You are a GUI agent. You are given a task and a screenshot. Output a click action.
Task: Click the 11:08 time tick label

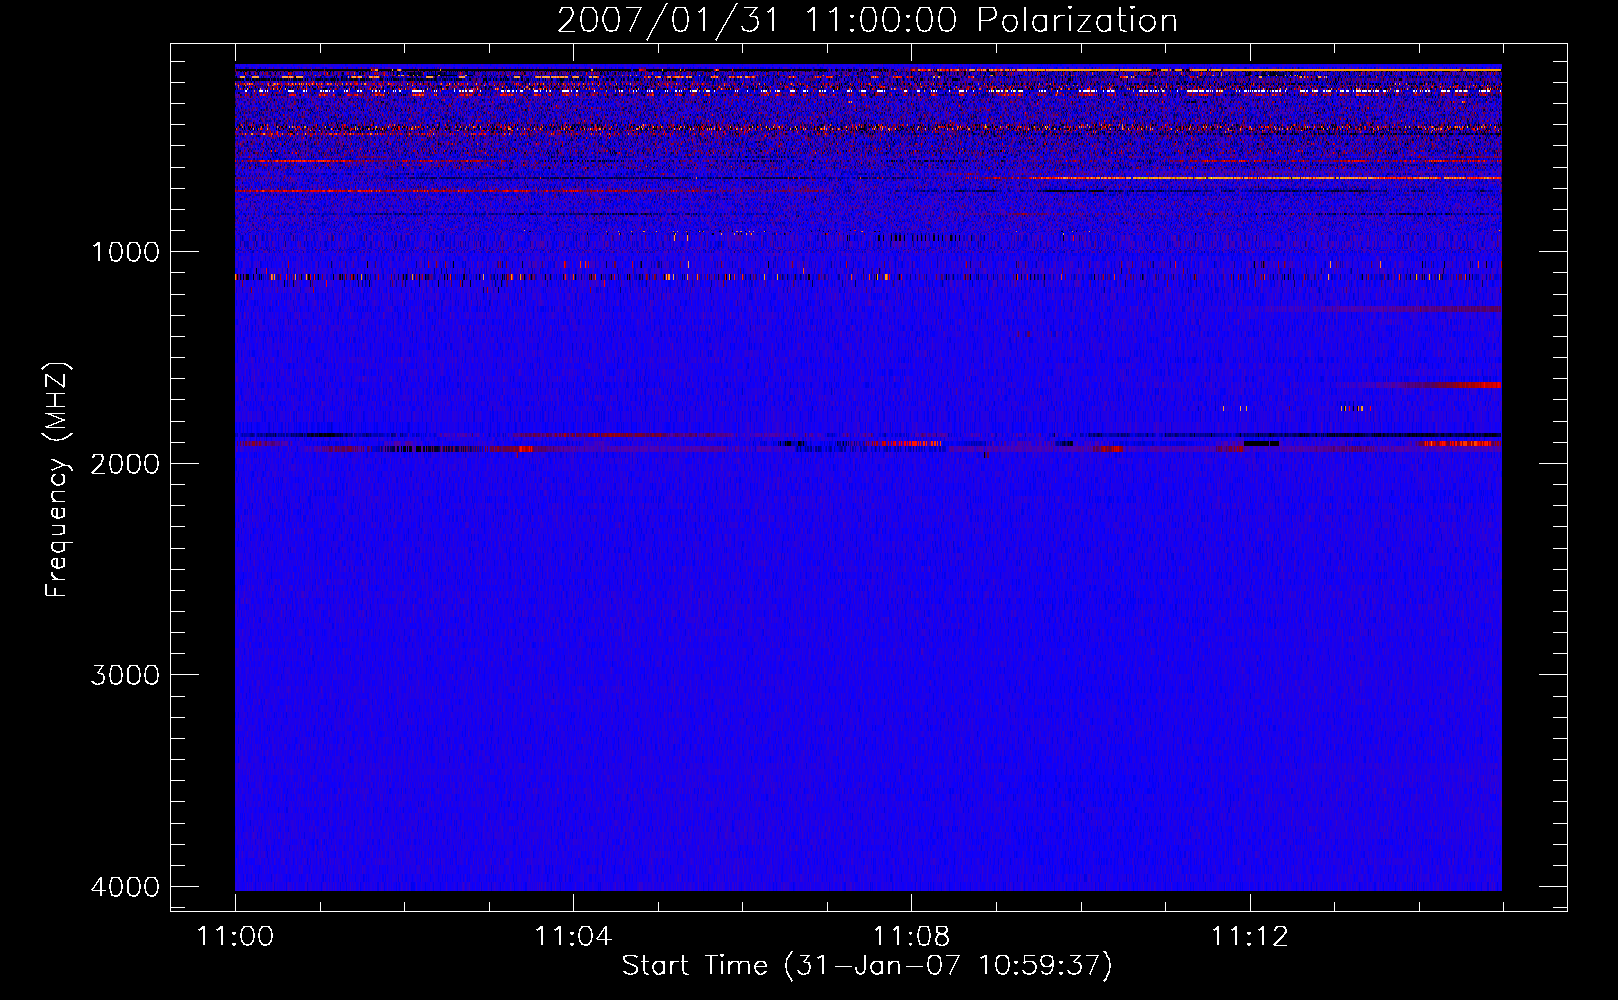tap(911, 937)
